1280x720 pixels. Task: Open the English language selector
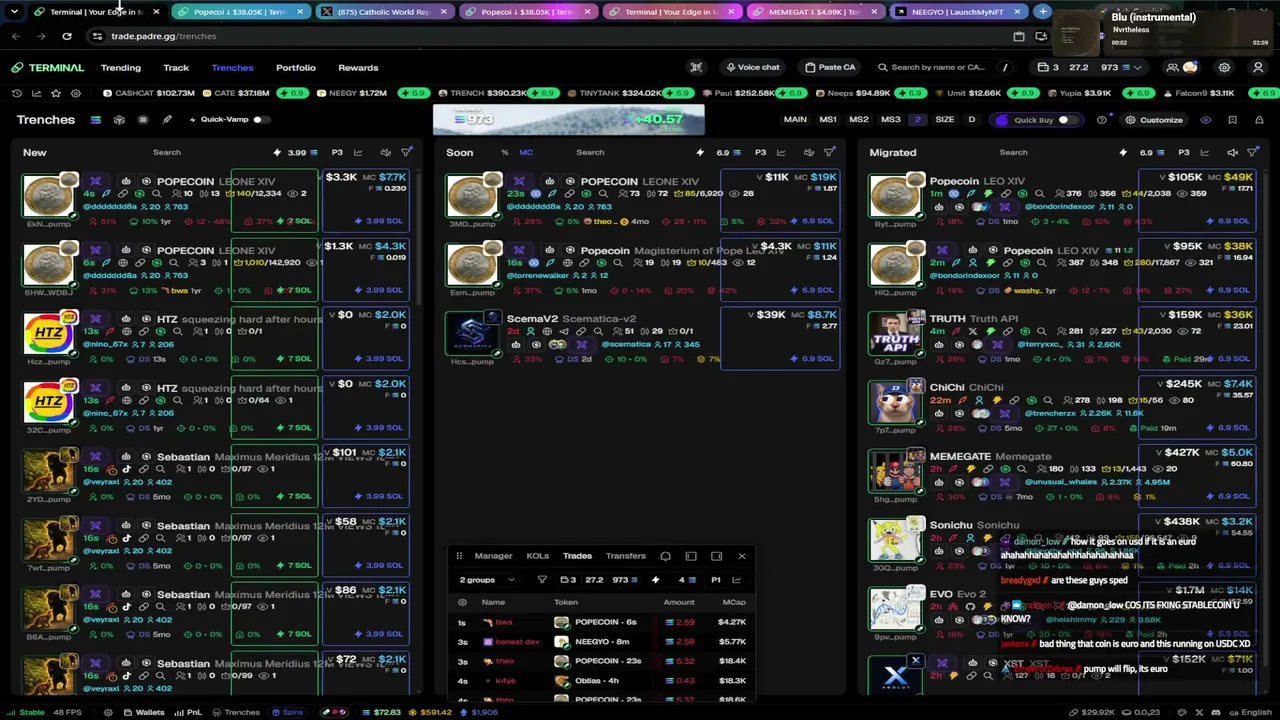tap(1252, 712)
